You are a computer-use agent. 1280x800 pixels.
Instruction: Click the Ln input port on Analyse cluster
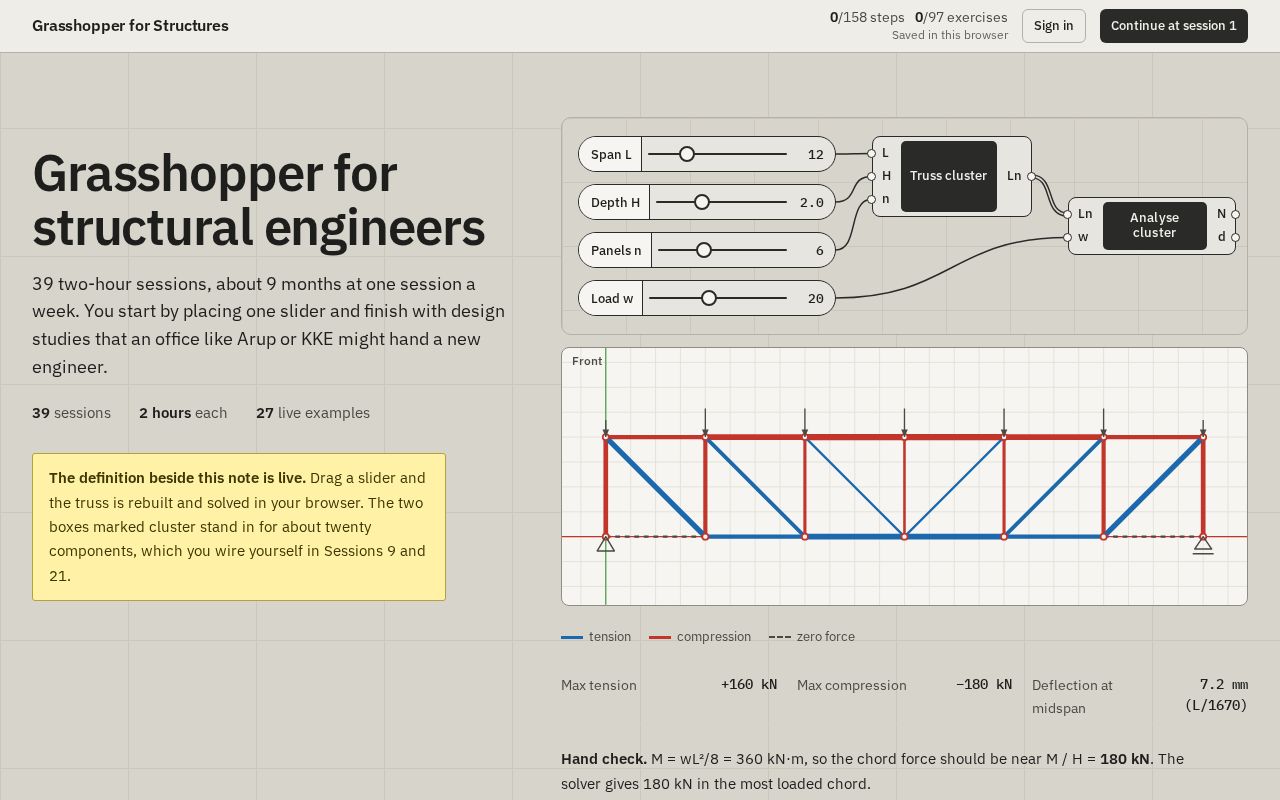[1068, 214]
